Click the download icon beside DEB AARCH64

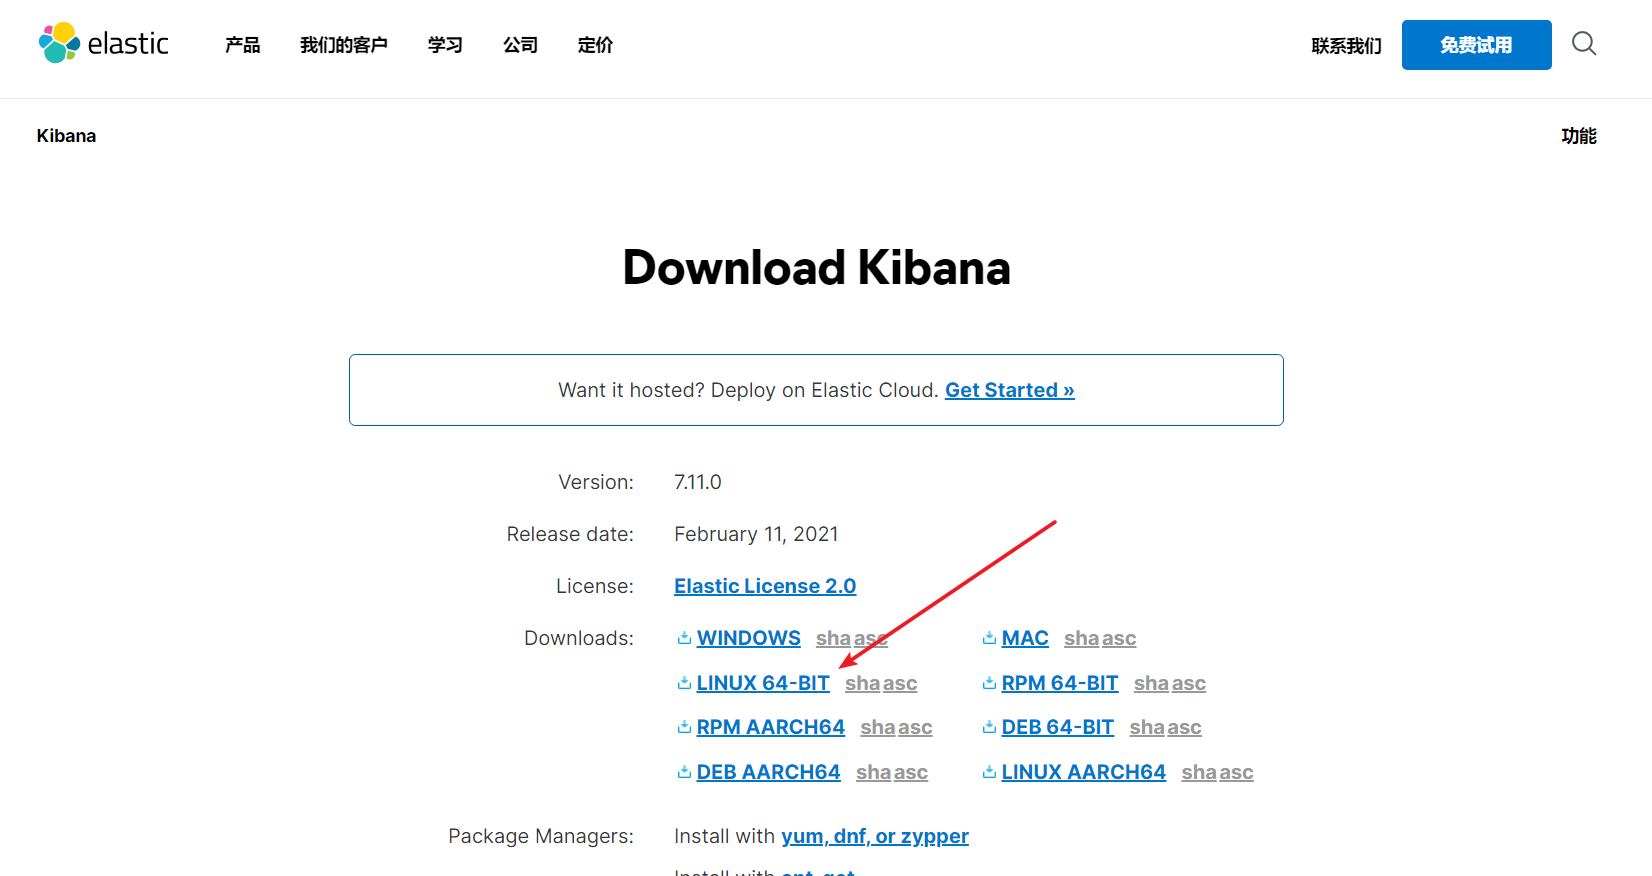click(684, 772)
